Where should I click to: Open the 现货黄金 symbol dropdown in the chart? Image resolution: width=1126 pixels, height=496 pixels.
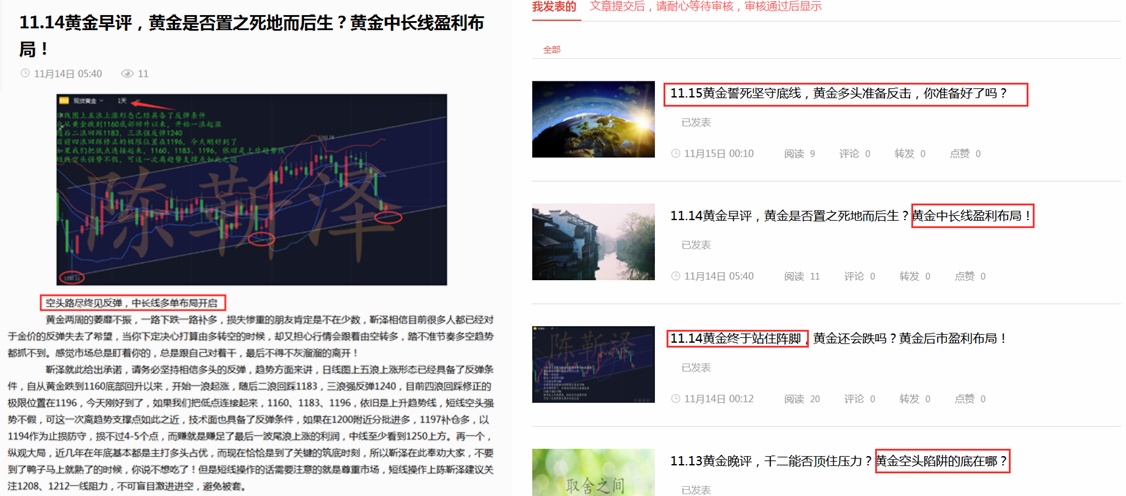(x=87, y=101)
